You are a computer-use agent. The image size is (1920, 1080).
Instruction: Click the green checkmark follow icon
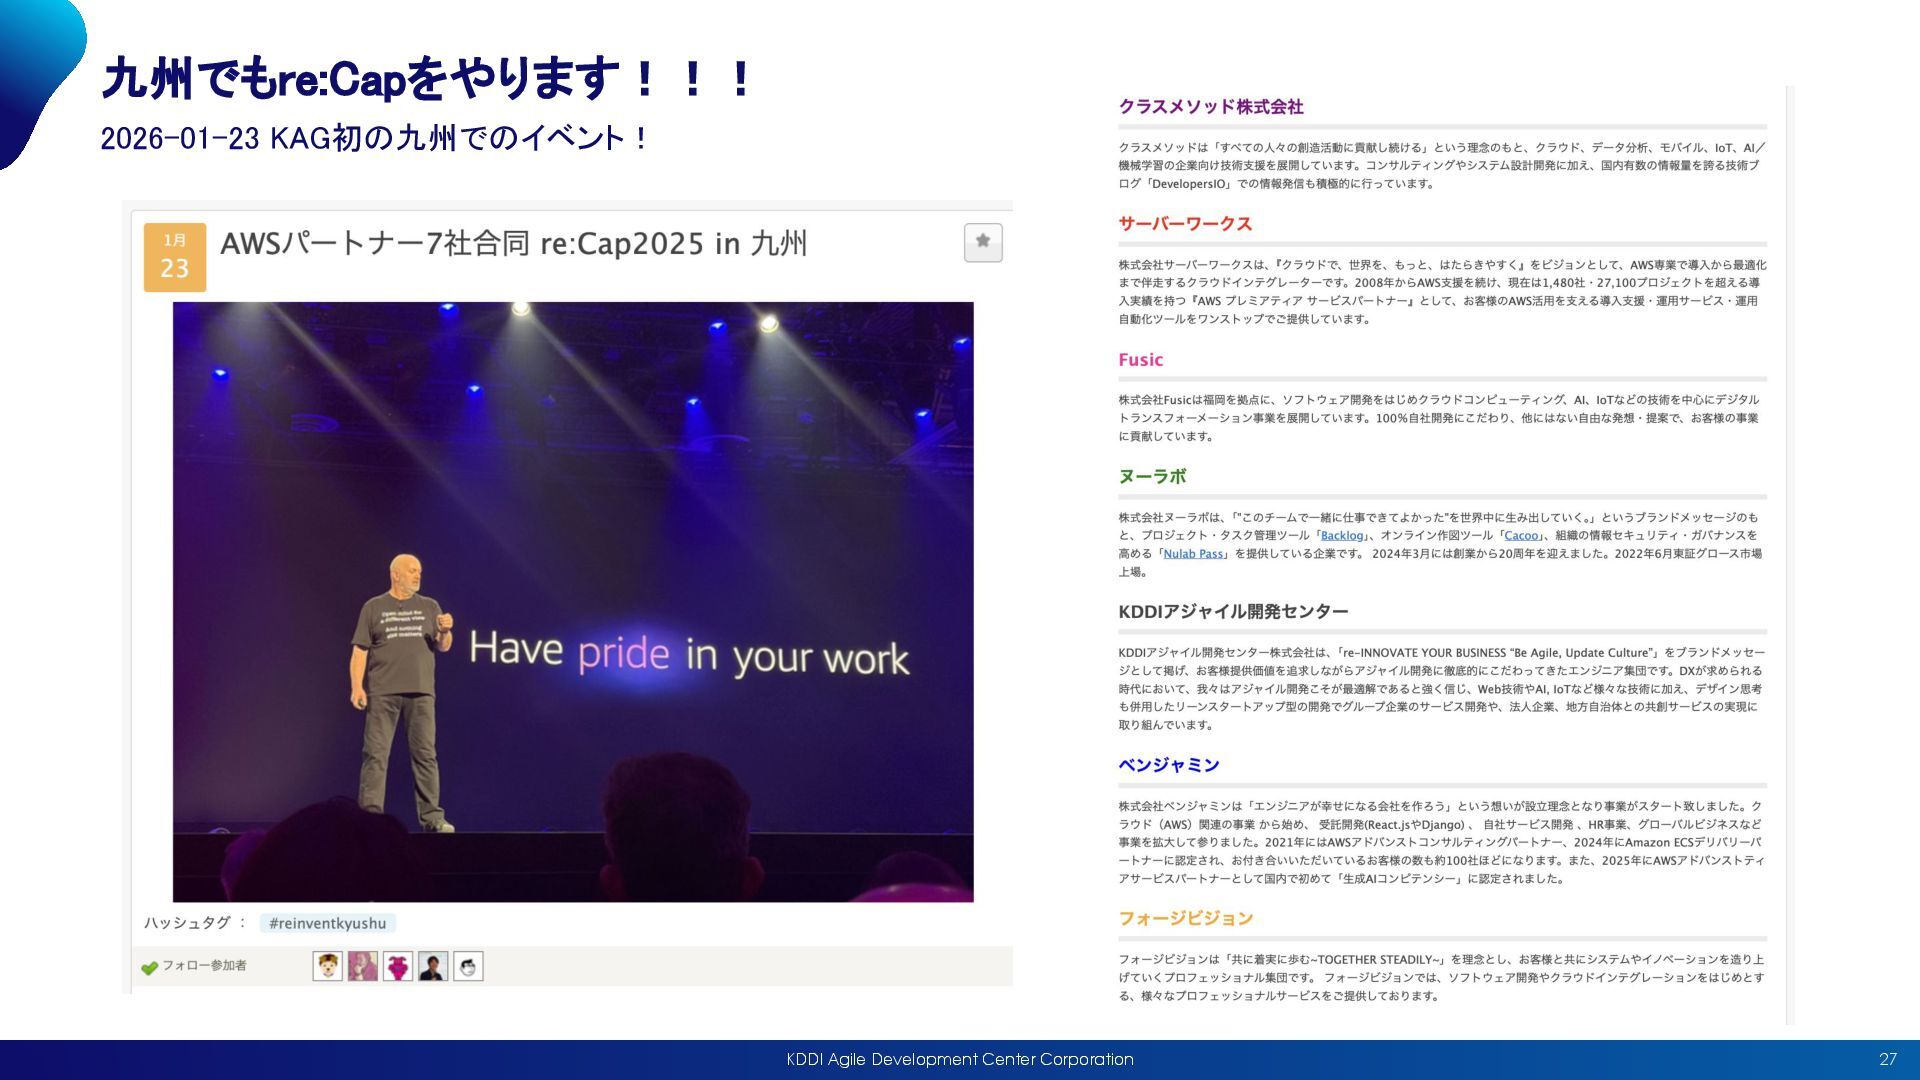point(150,967)
